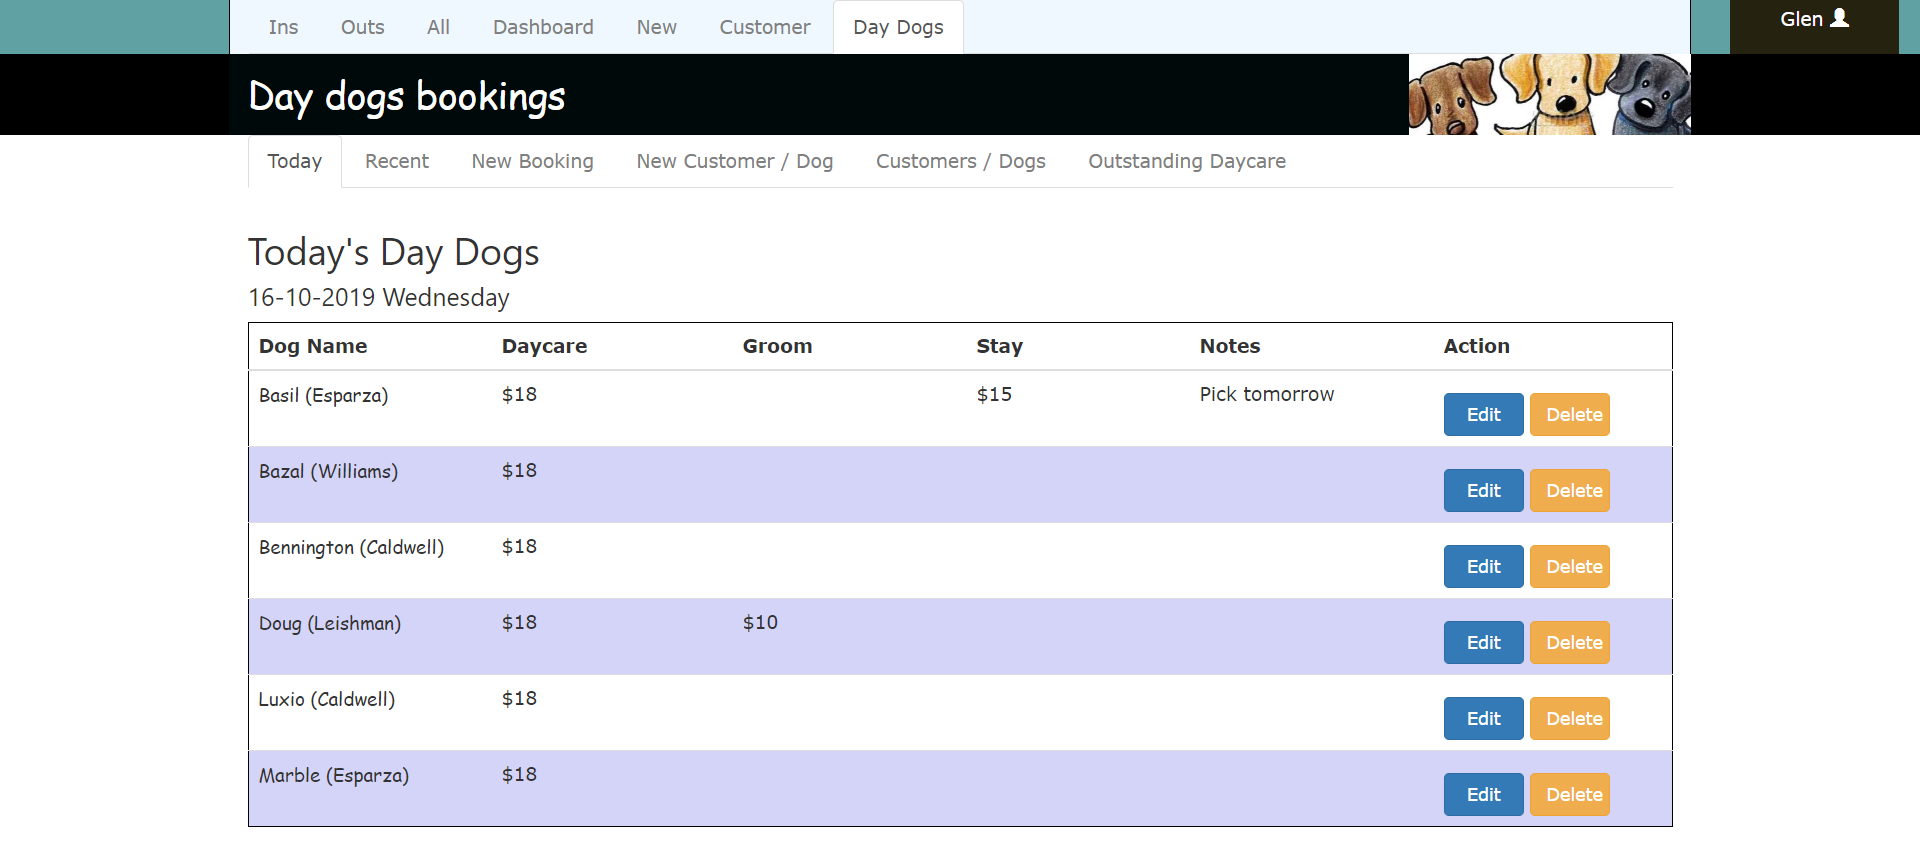Open the Dashboard tab
Image resolution: width=1920 pixels, height=852 pixels.
click(543, 27)
